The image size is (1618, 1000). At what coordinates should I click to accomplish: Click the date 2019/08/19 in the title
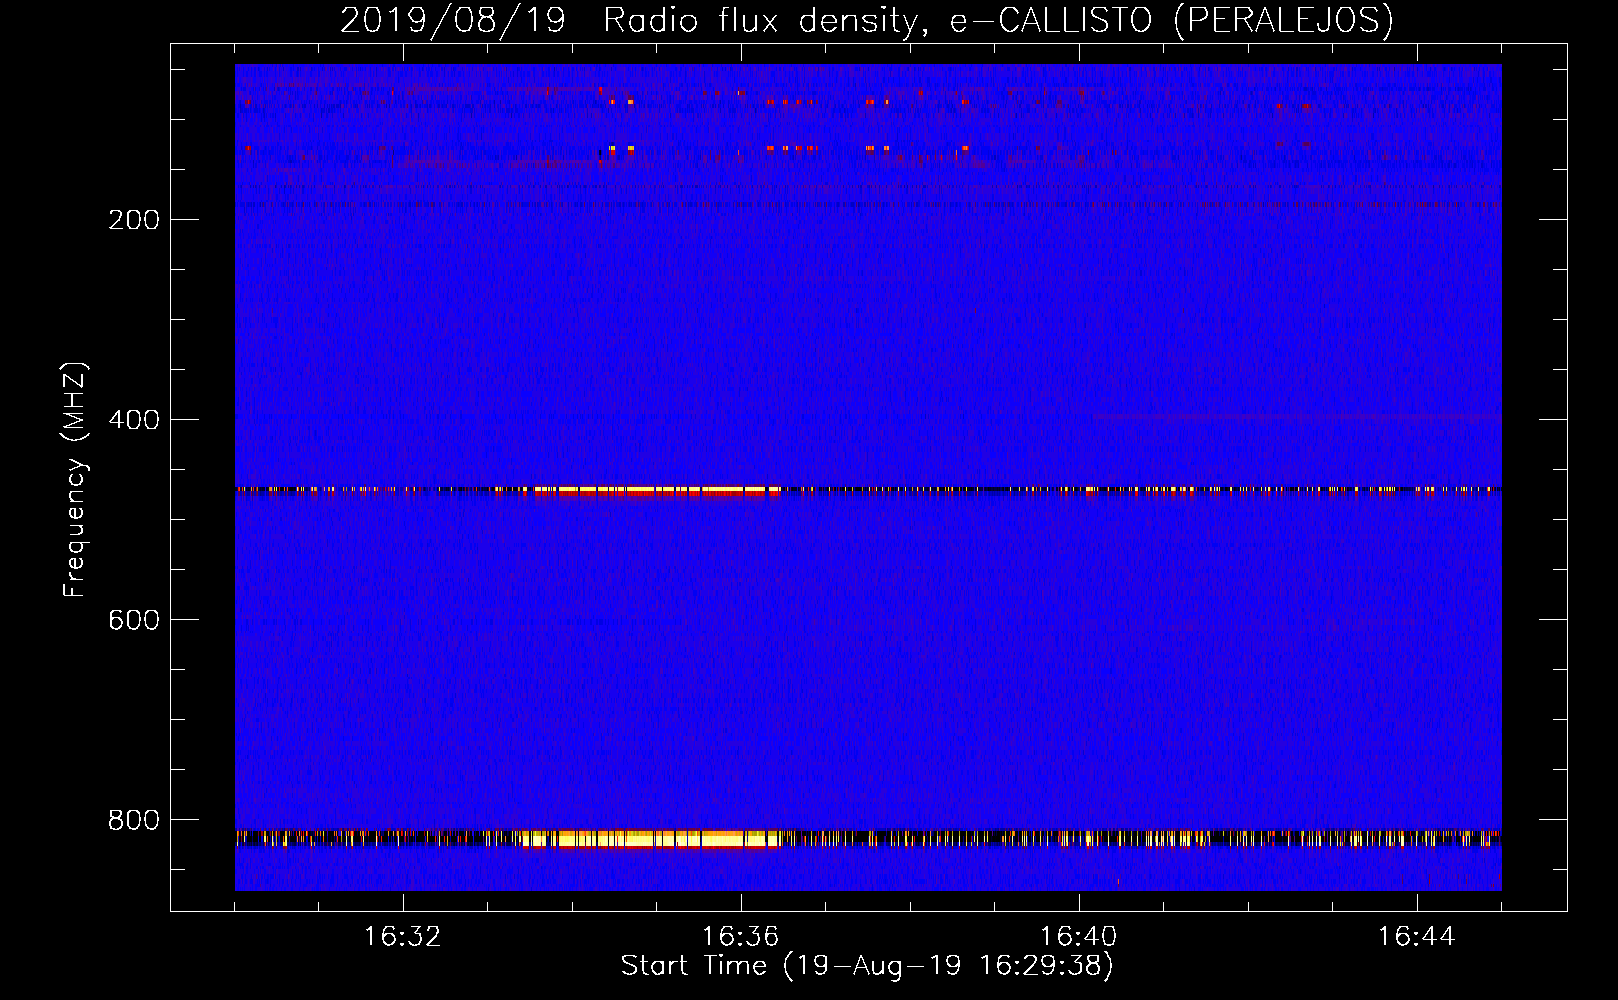click(453, 20)
